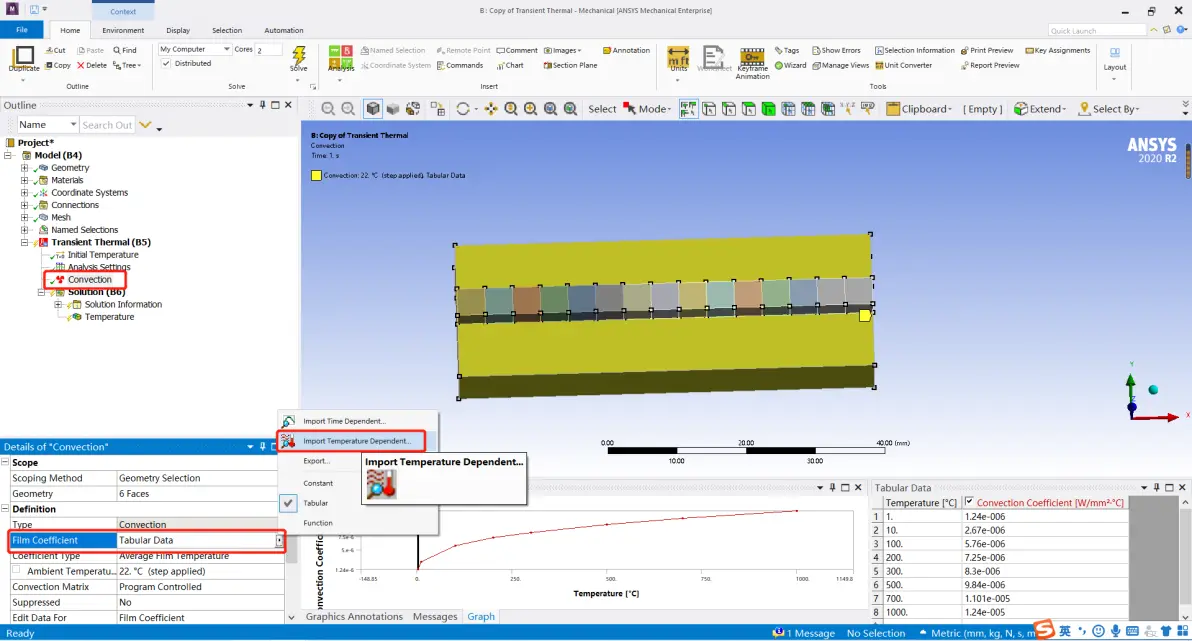Image resolution: width=1192 pixels, height=641 pixels.
Task: Toggle the Distributed checkbox
Action: click(166, 64)
